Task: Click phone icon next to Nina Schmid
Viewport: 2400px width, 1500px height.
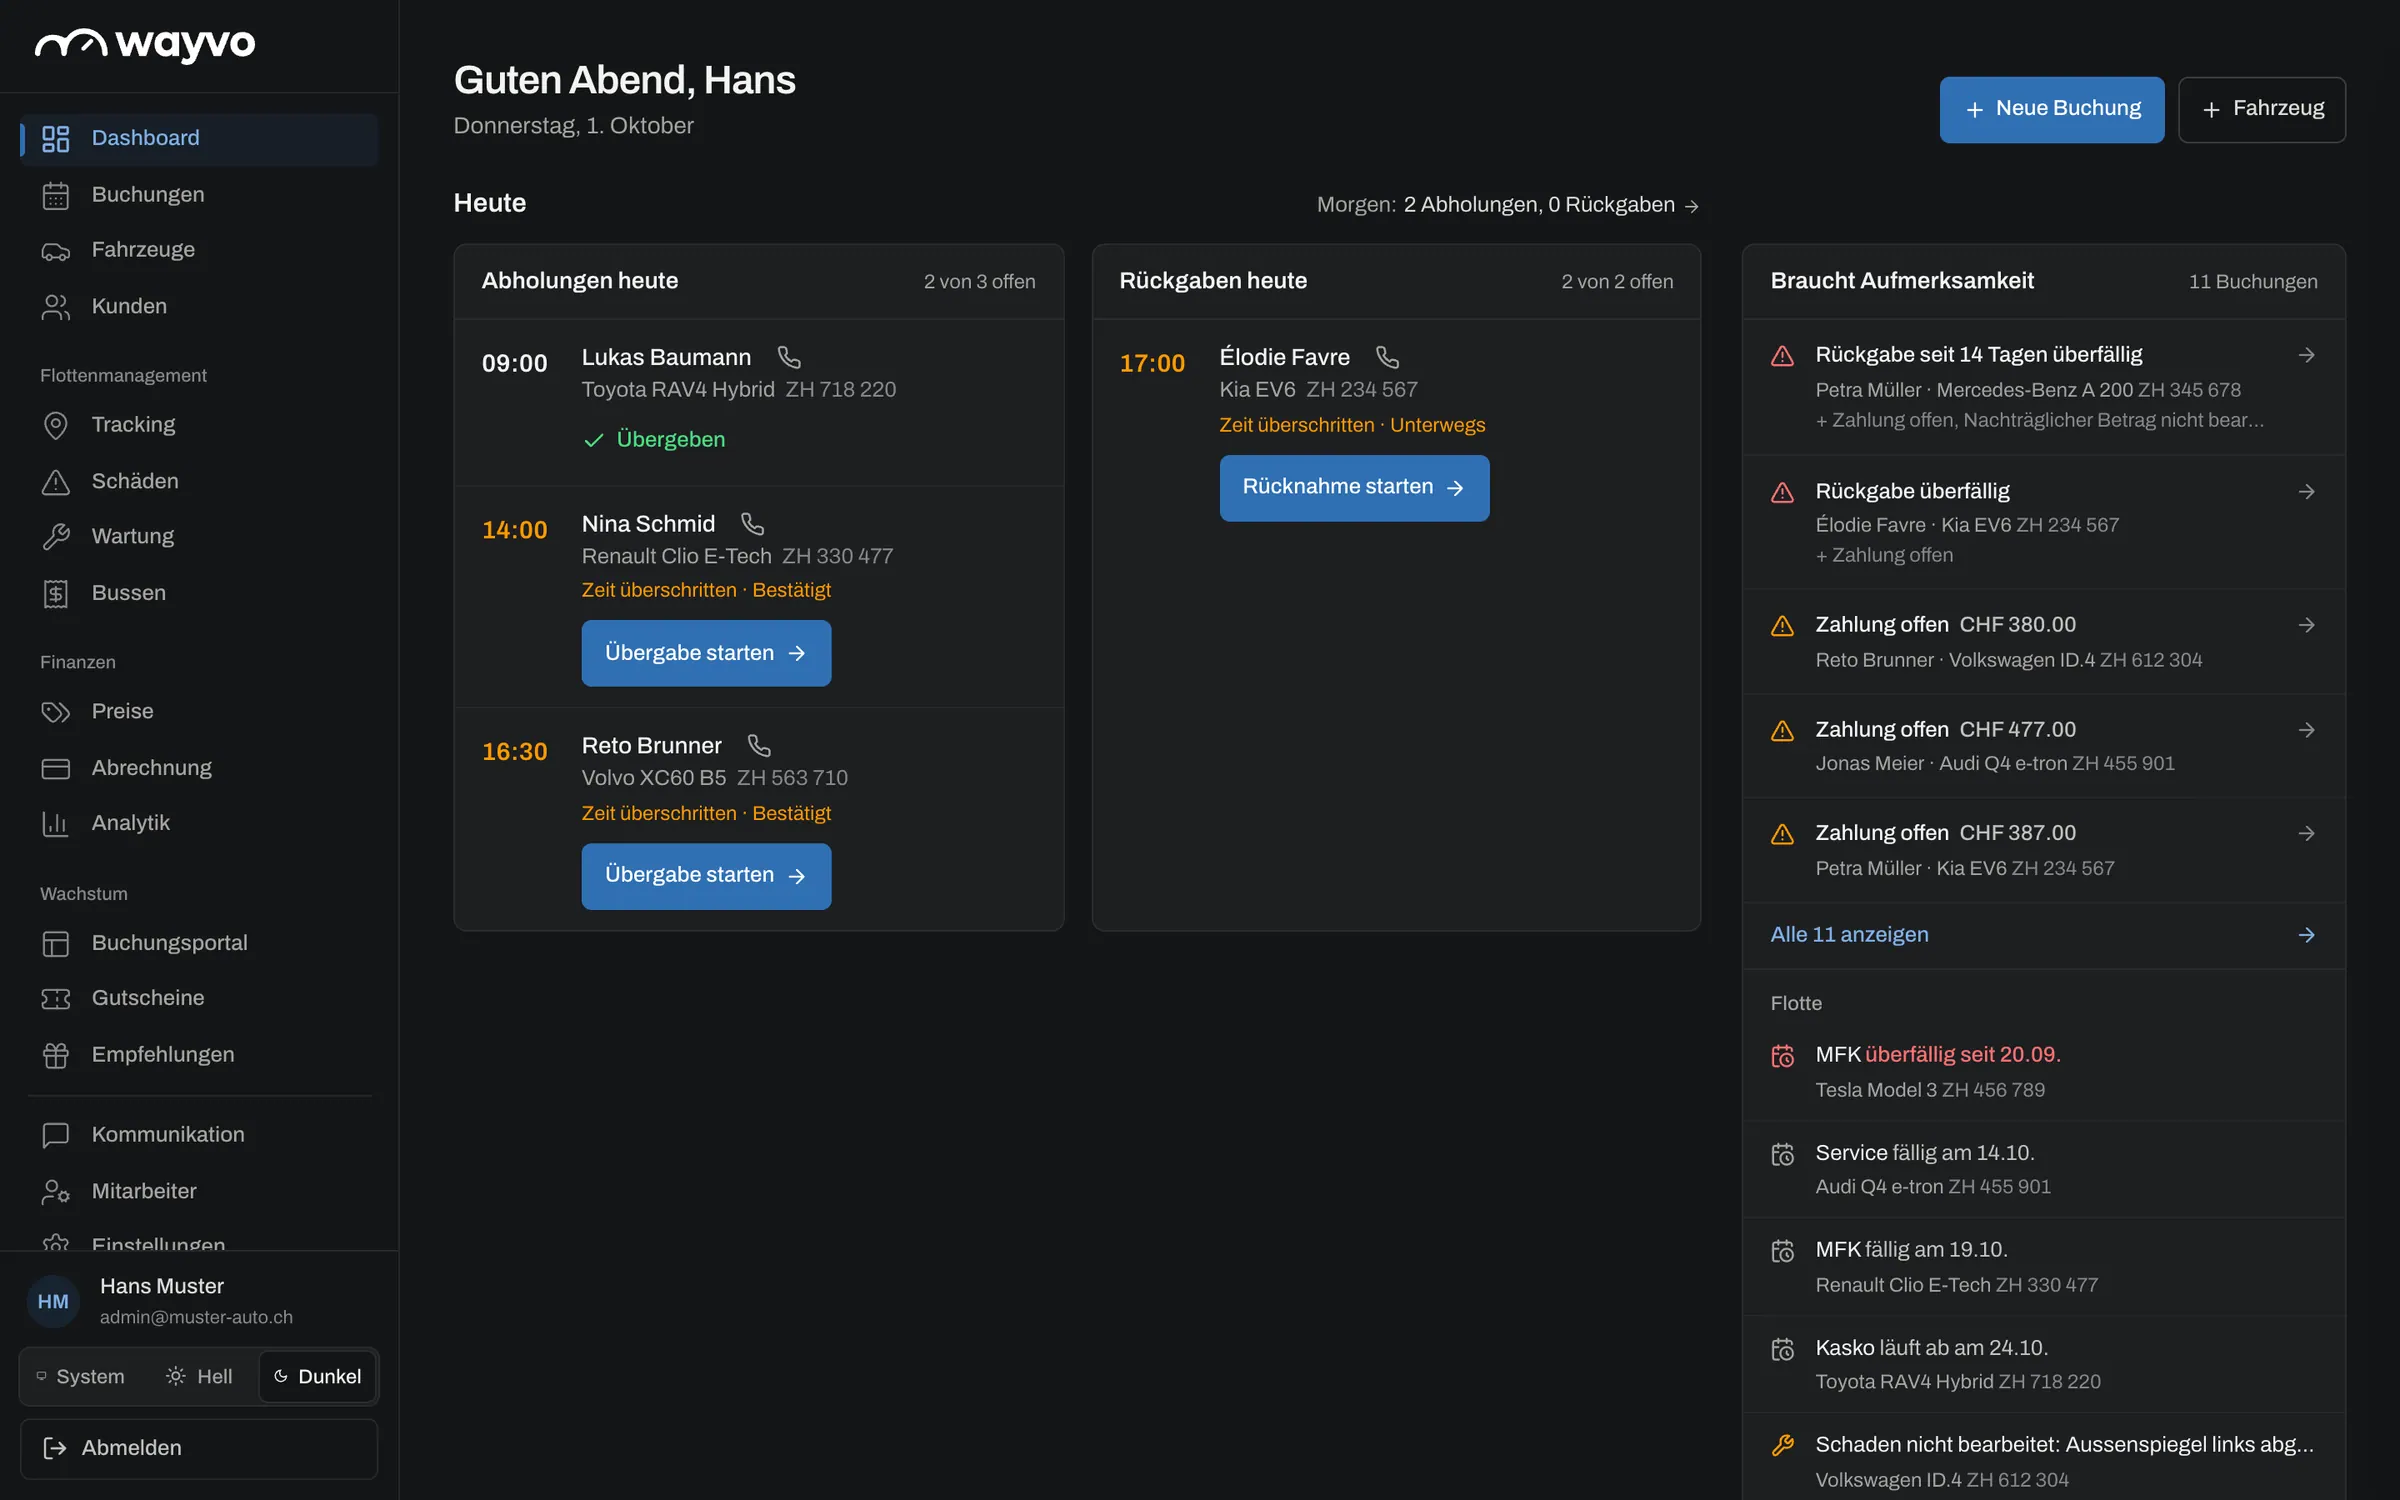Action: (x=752, y=524)
